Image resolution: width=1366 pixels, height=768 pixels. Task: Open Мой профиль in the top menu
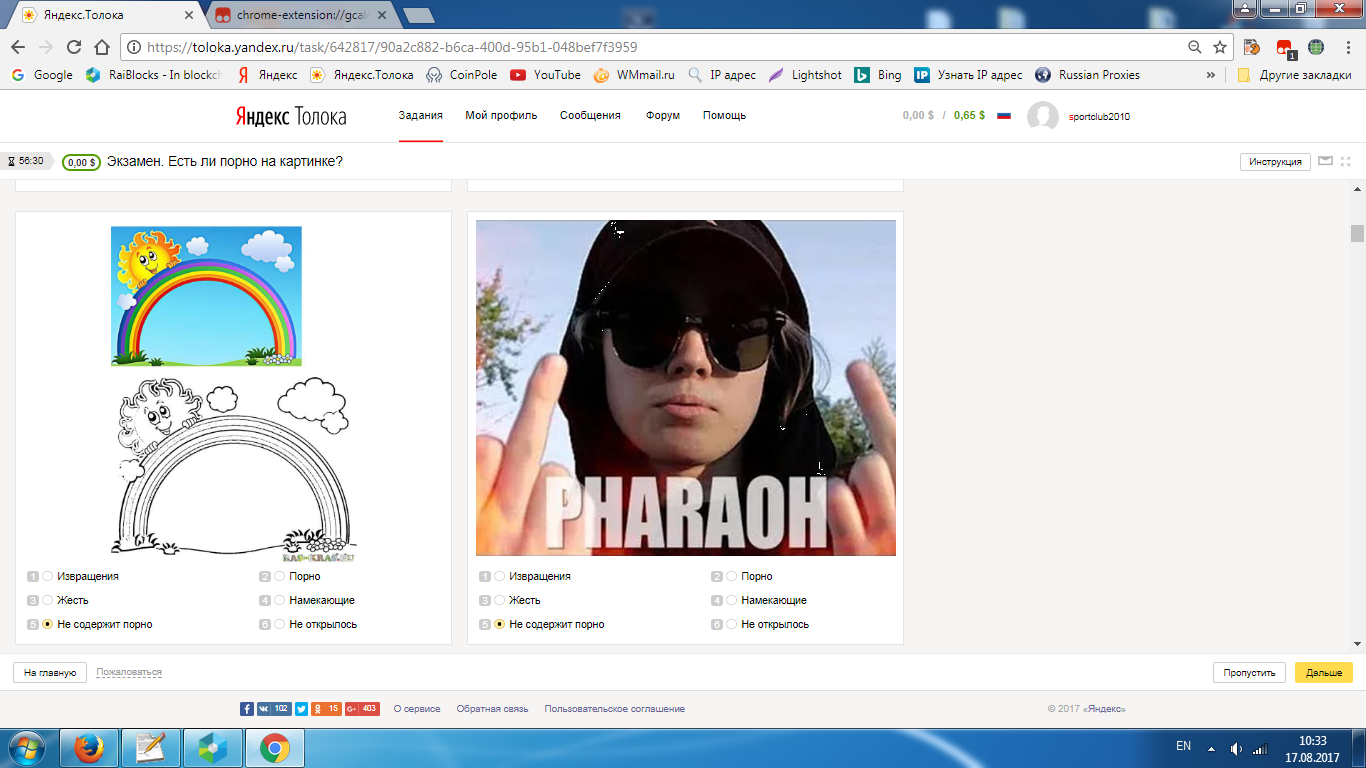click(501, 116)
